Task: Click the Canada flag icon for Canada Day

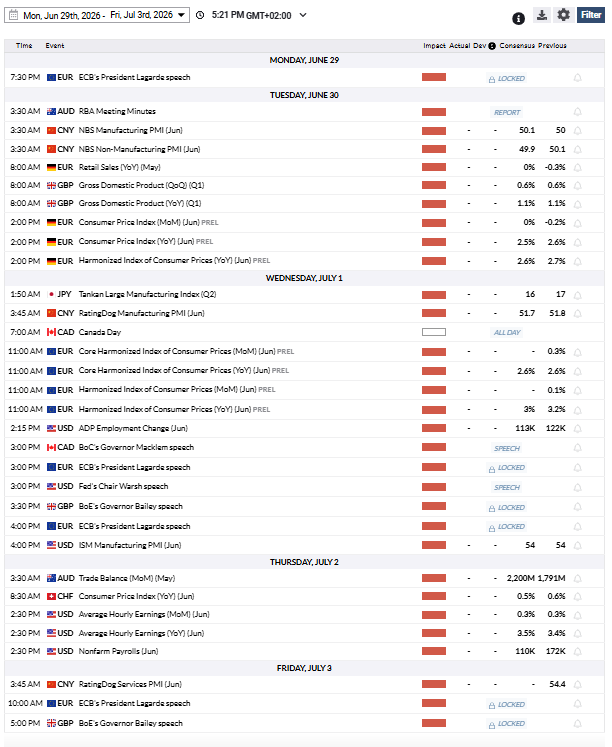Action: click(51, 332)
